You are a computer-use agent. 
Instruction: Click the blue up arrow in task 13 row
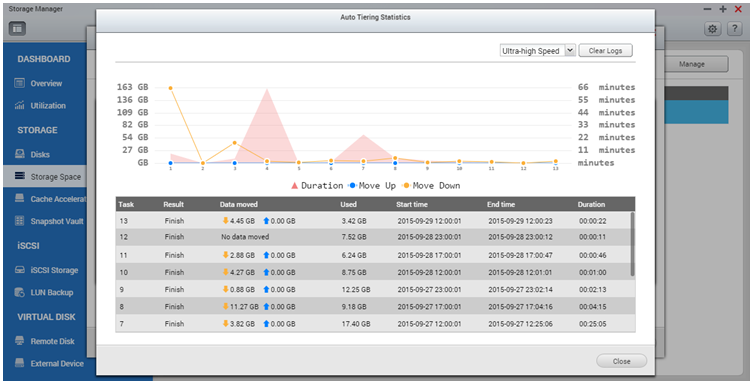tap(266, 221)
